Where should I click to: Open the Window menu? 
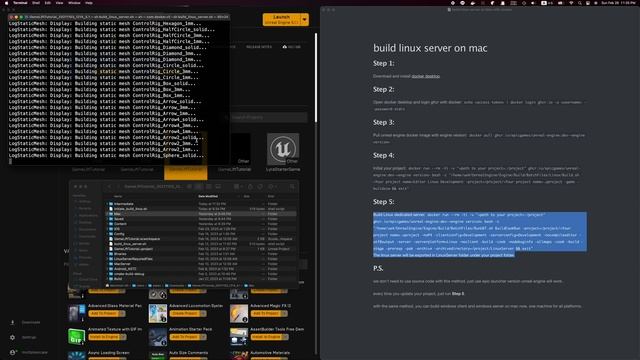74,3
